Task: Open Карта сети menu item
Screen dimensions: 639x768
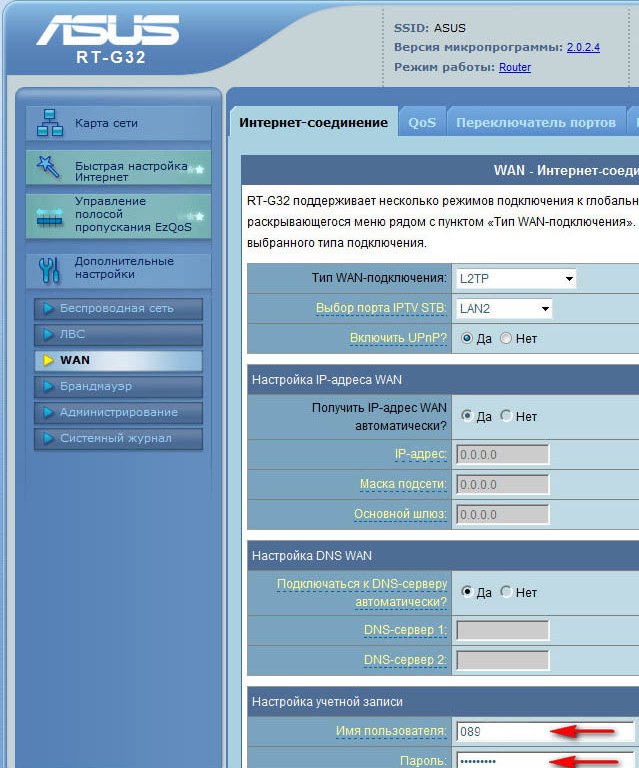Action: (118, 123)
